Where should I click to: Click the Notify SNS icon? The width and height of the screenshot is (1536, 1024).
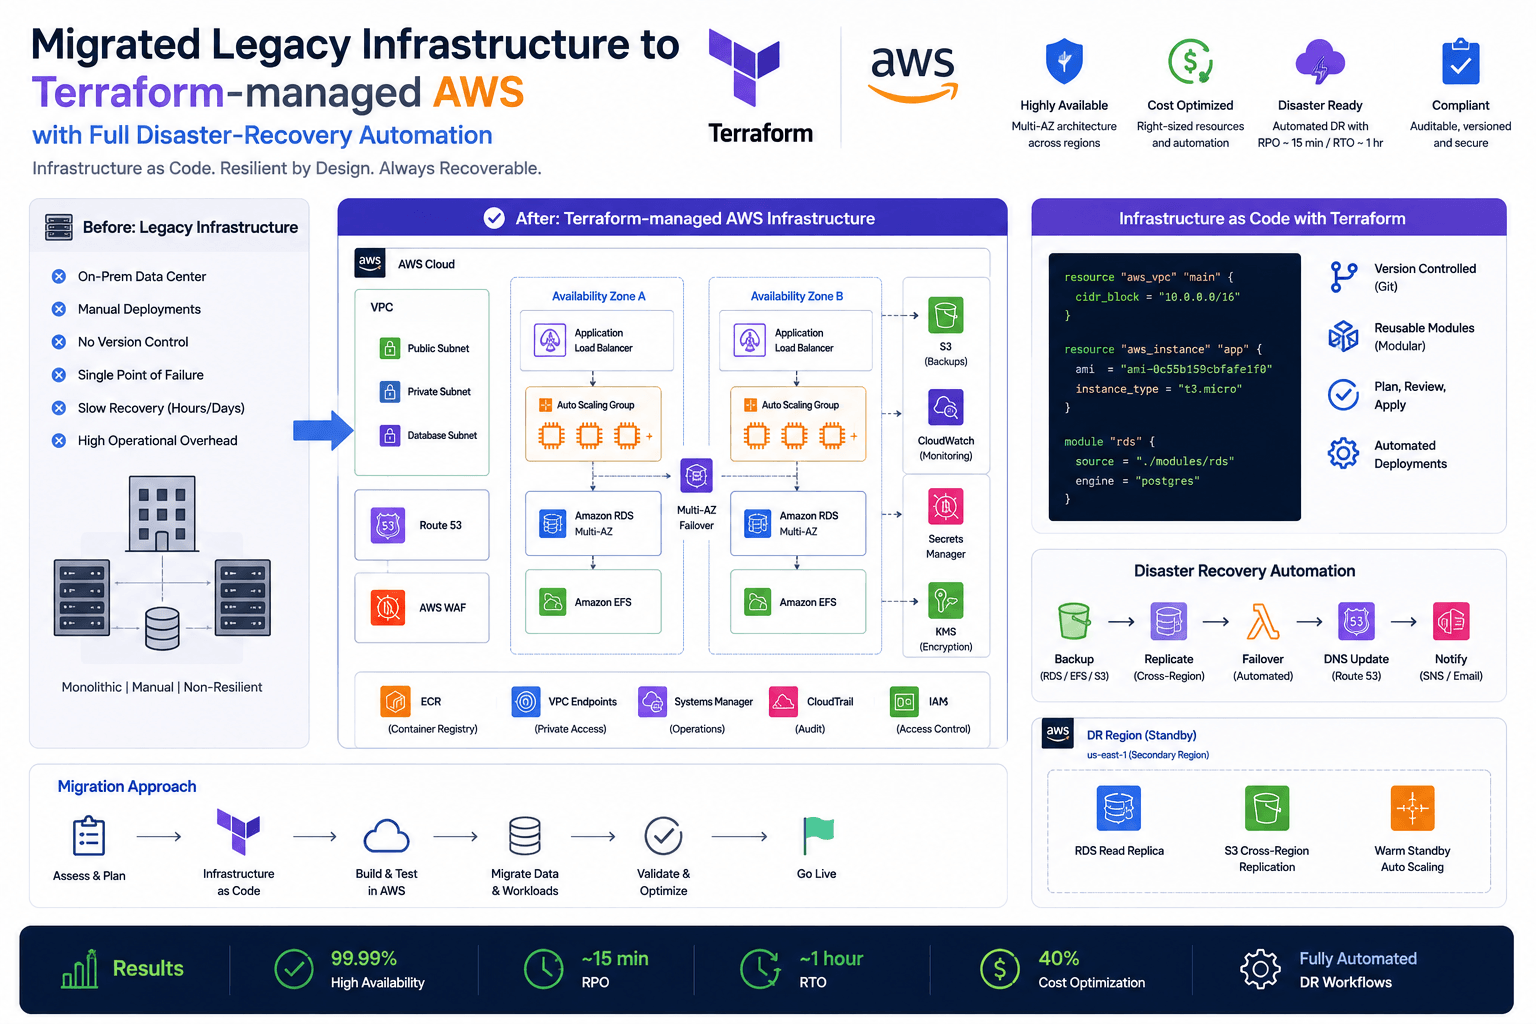(1451, 621)
